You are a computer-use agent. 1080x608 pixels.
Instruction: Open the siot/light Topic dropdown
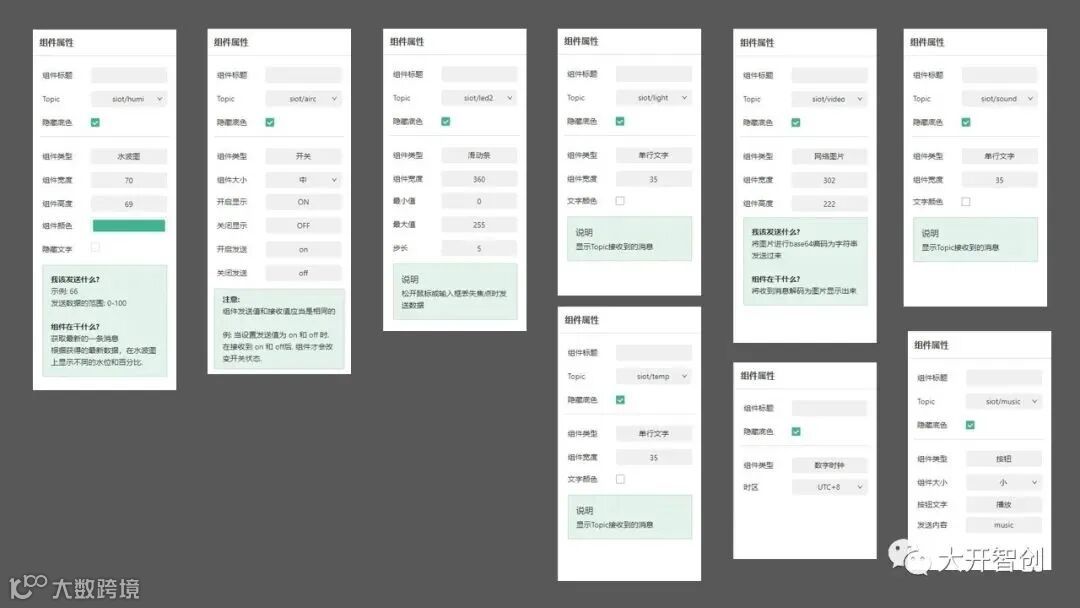pos(654,98)
